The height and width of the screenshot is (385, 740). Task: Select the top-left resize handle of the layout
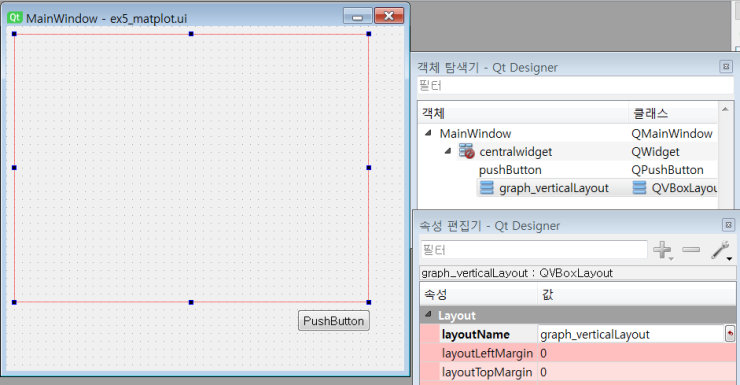point(14,34)
